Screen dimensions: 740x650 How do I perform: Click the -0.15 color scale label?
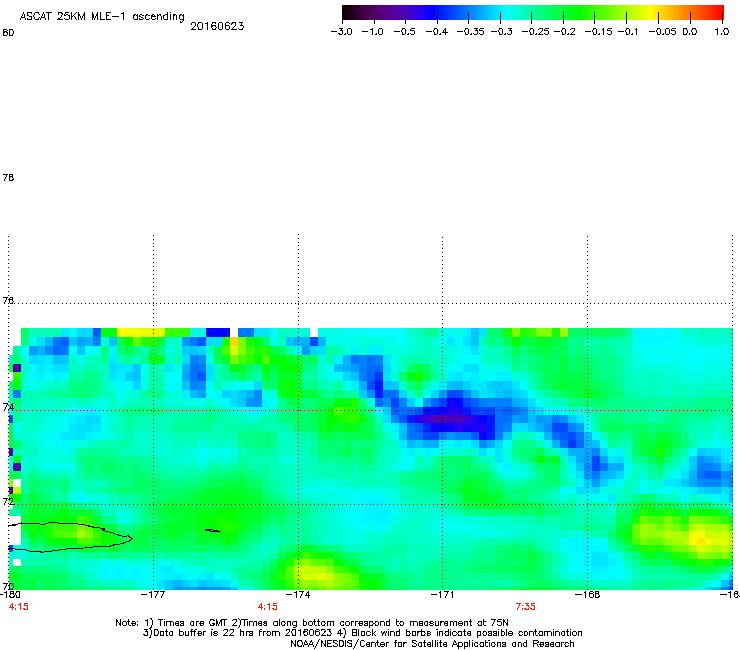(598, 32)
